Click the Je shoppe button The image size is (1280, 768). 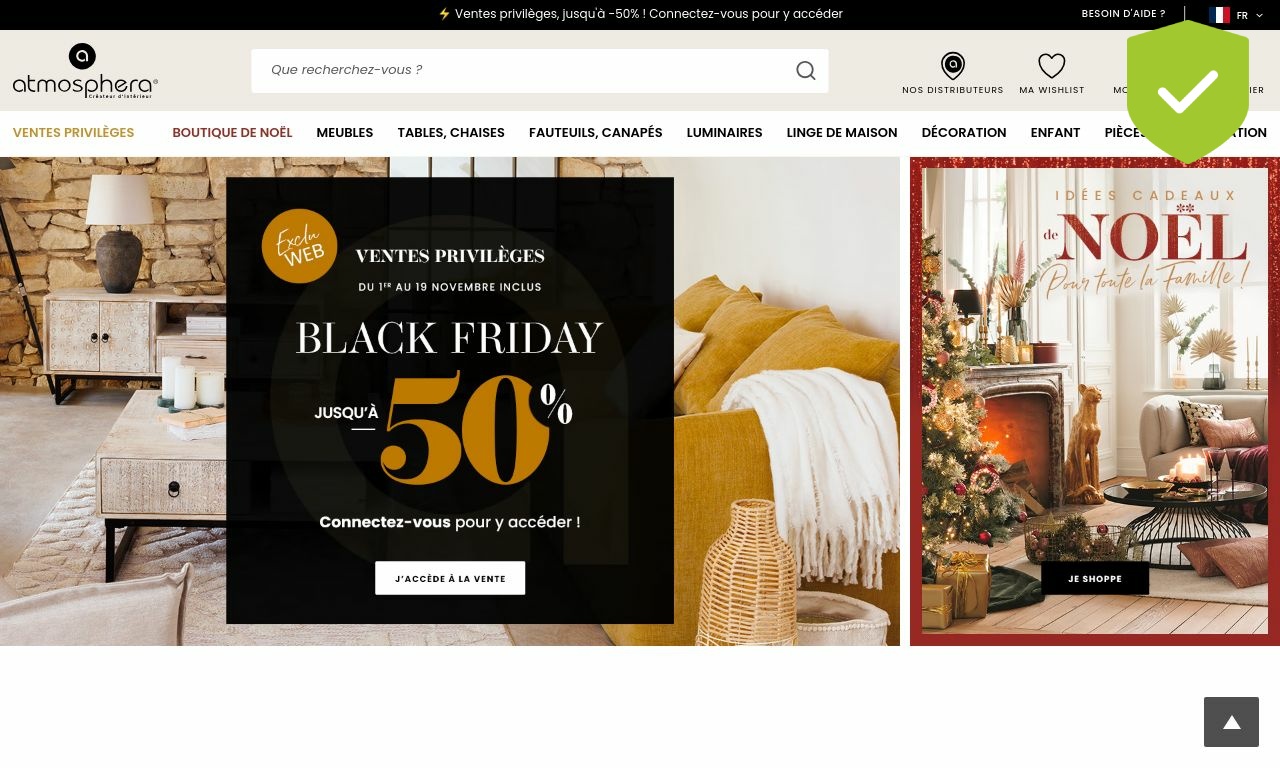[1095, 578]
